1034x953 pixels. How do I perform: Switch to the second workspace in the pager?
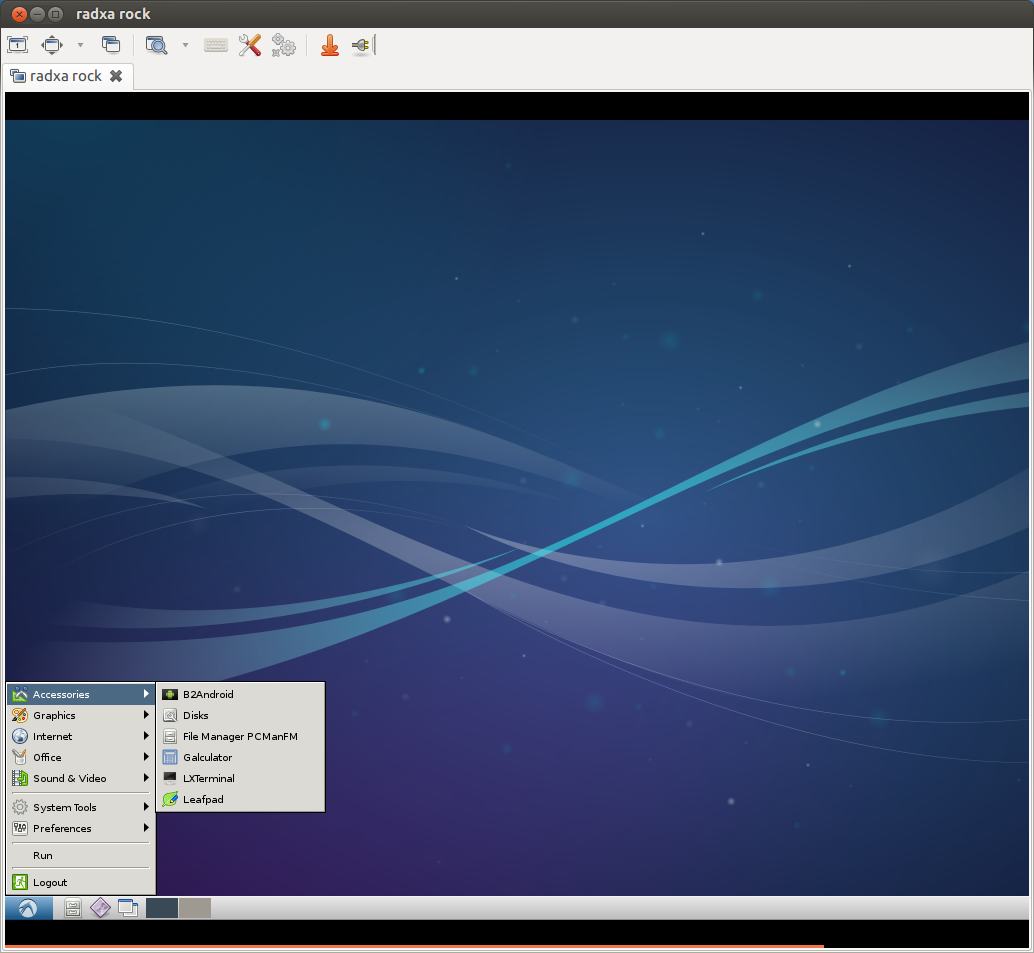point(193,907)
